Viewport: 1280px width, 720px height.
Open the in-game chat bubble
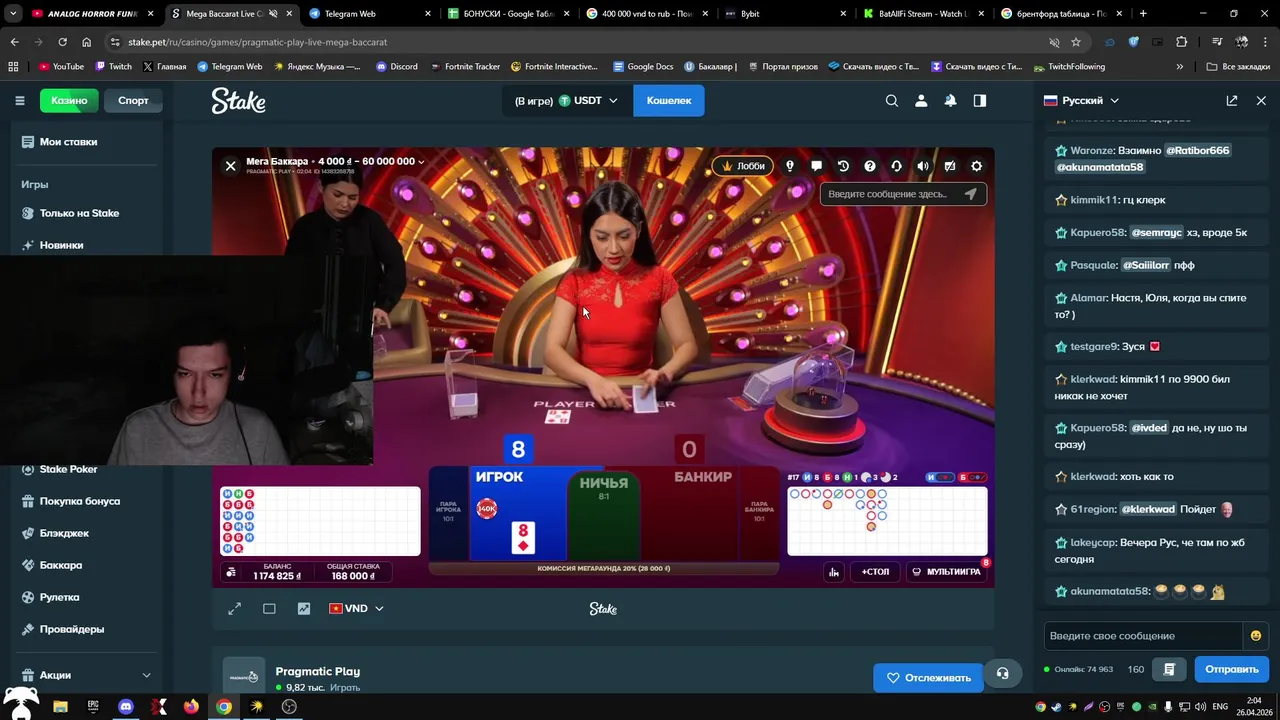click(816, 166)
